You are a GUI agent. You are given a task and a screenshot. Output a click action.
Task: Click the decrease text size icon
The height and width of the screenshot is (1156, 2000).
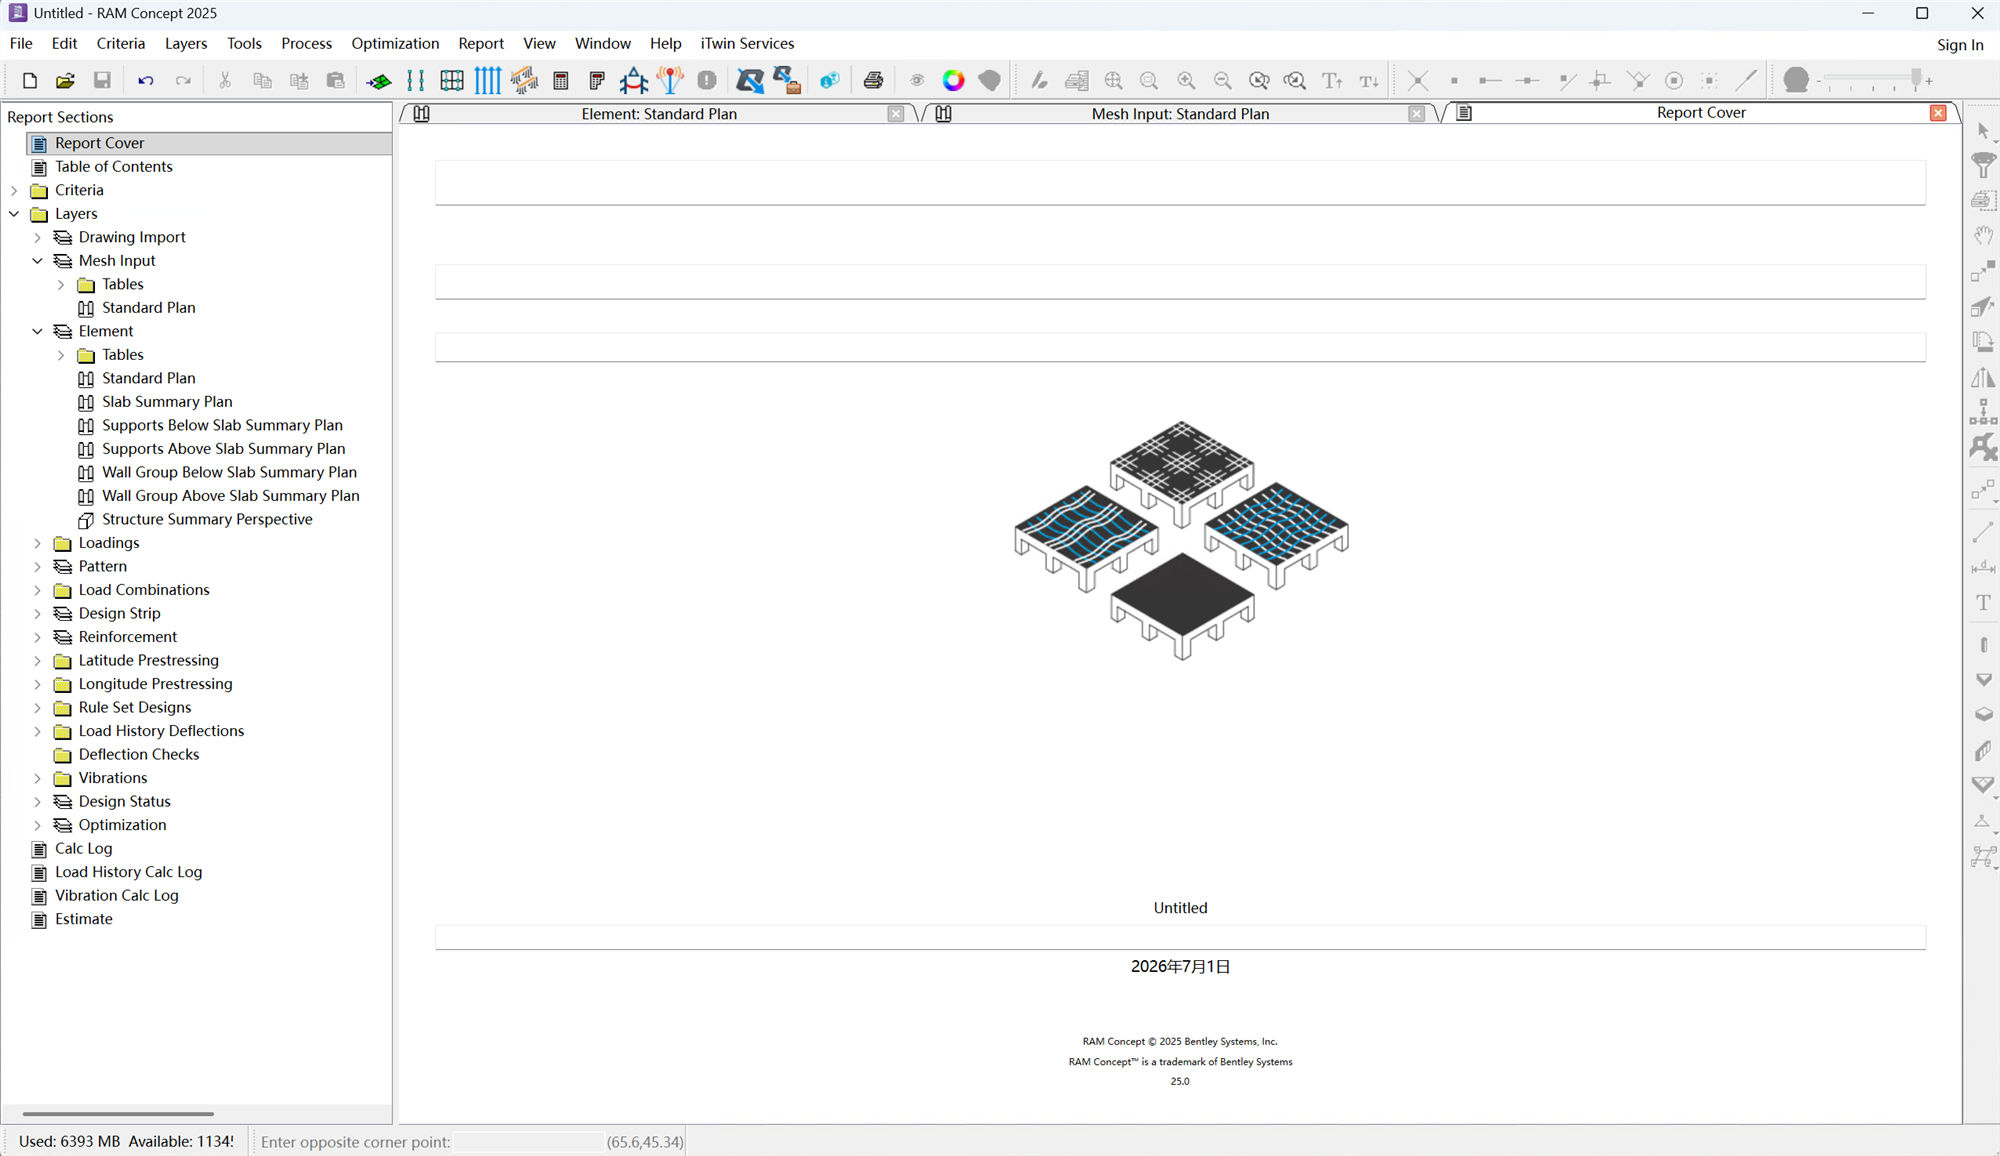click(1369, 81)
